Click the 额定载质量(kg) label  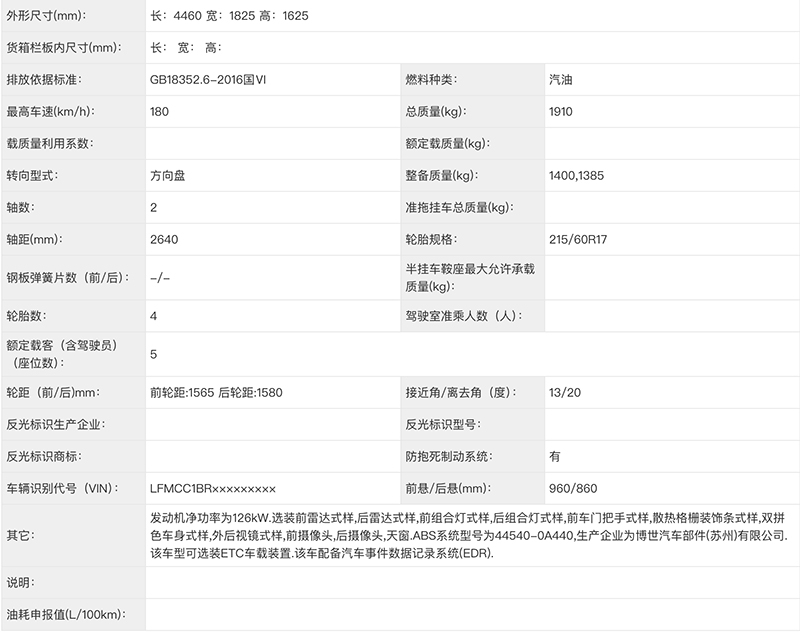(448, 144)
